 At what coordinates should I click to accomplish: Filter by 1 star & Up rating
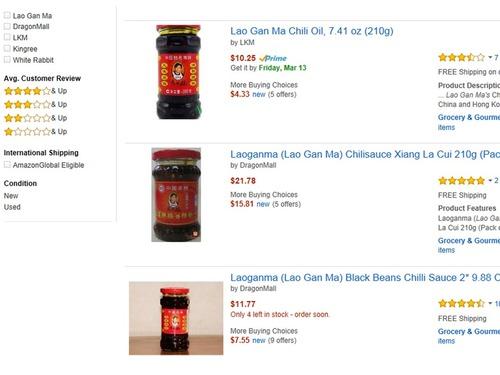[x=35, y=132]
